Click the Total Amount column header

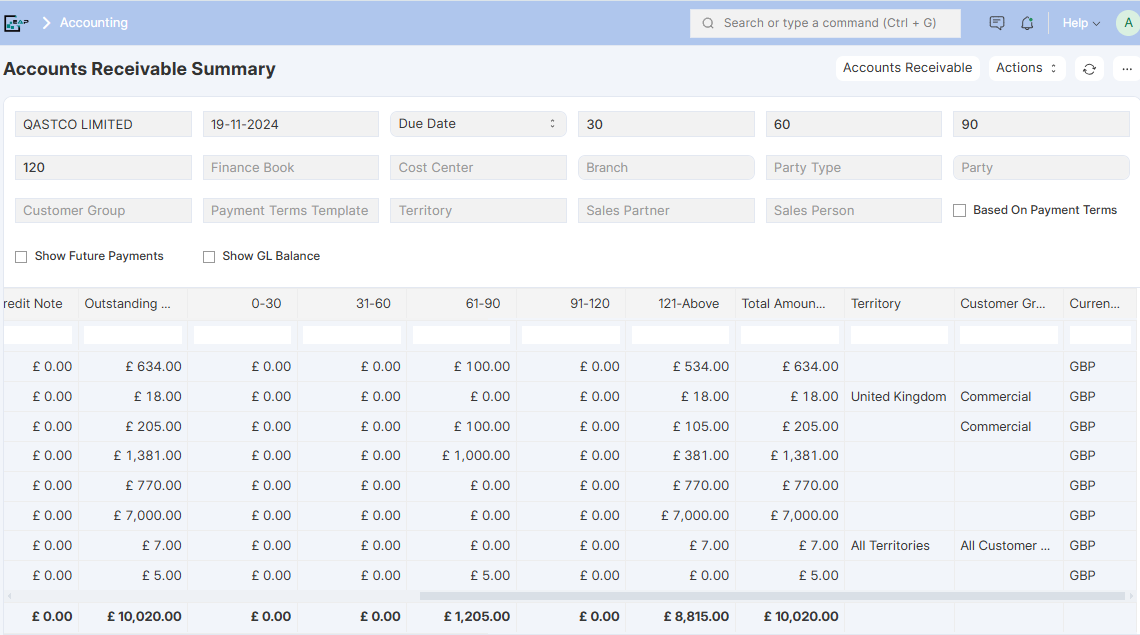[790, 304]
